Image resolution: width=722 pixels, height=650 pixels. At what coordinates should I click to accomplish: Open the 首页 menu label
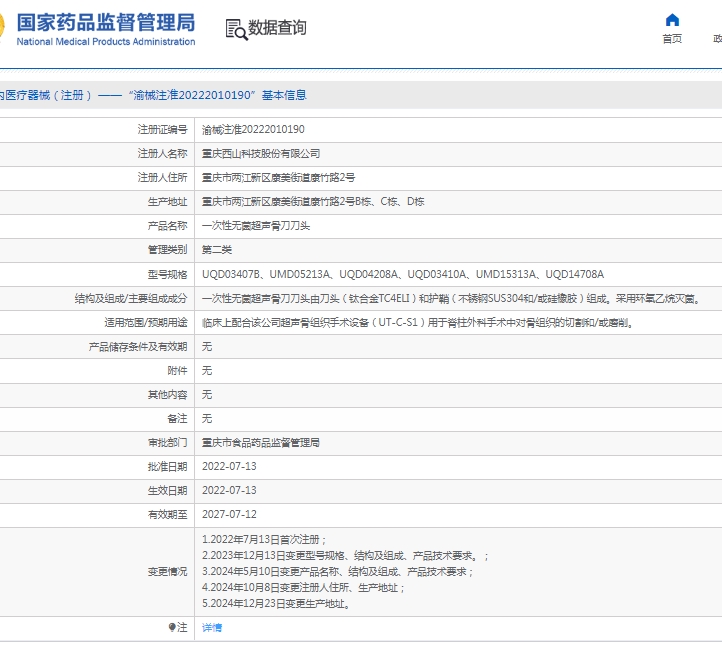point(672,39)
